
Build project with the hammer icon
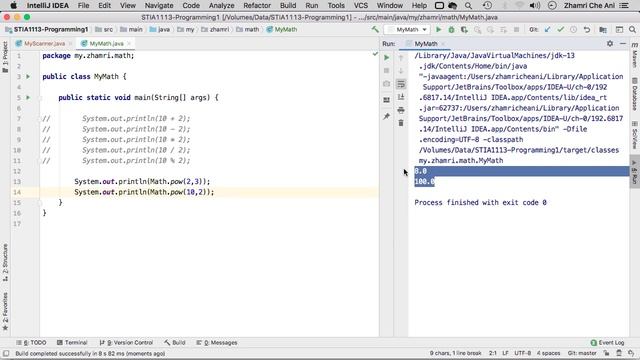point(375,29)
